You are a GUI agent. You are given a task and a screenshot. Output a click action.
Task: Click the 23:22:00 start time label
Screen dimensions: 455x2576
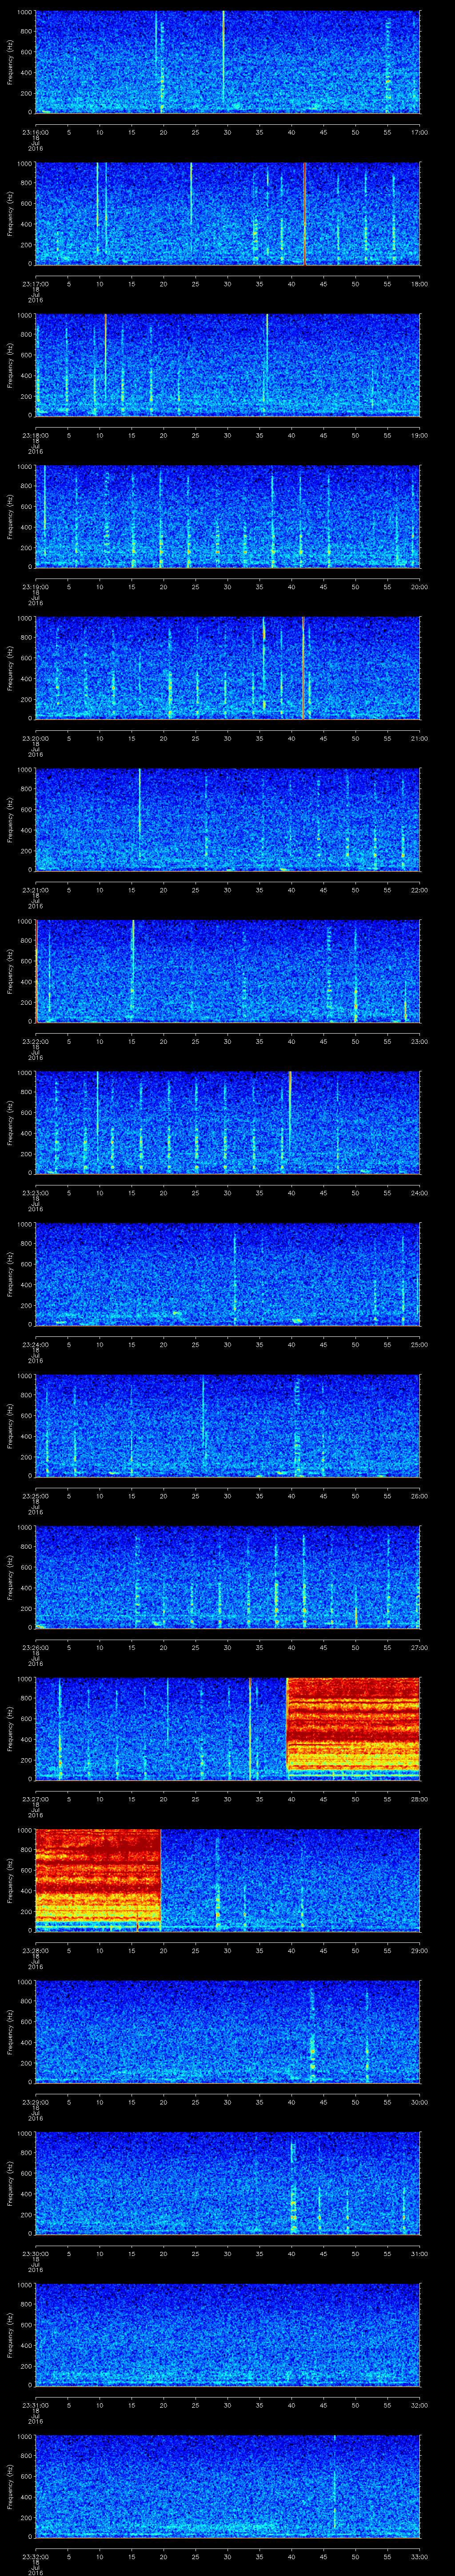coord(36,1041)
